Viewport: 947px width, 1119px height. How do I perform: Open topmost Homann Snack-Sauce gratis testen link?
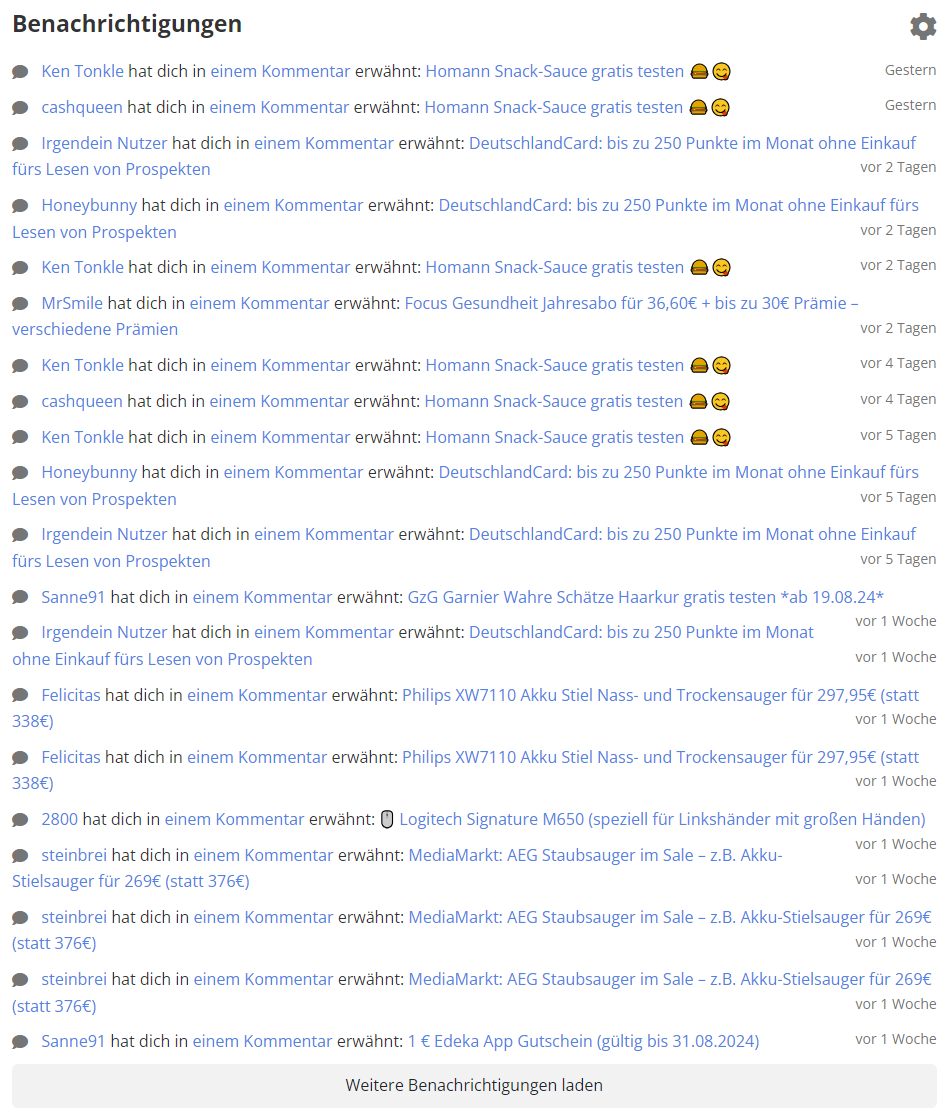[554, 71]
